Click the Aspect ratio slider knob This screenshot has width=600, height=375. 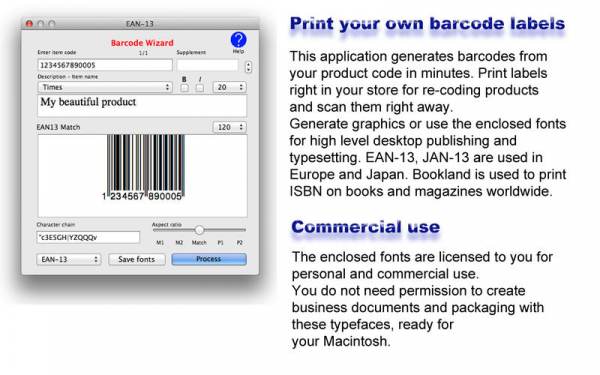[199, 230]
